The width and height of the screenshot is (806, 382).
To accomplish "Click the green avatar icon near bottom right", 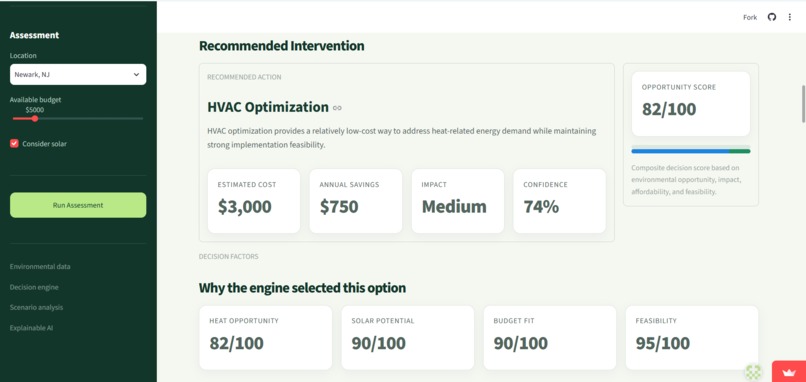I will 754,372.
